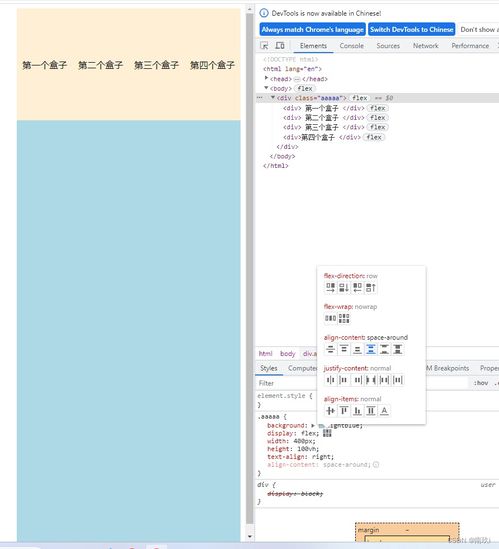Set flex-wrap to nowrap
The height and width of the screenshot is (549, 499).
click(x=330, y=318)
